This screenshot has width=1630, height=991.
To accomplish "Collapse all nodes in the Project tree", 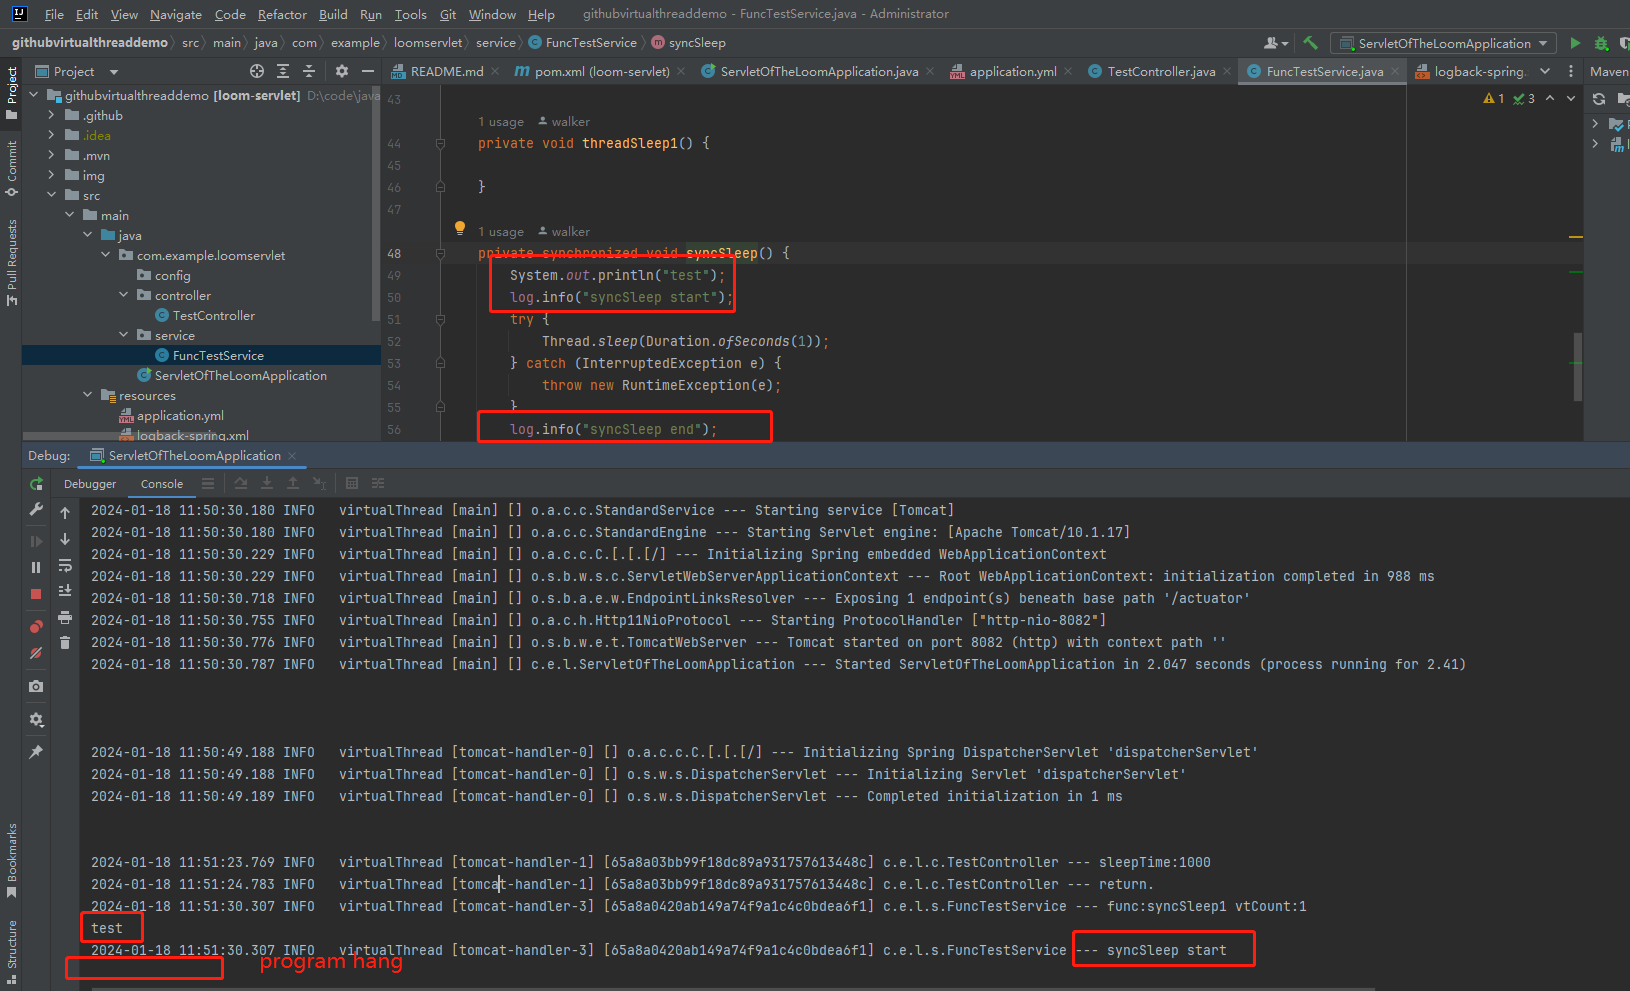I will point(310,71).
